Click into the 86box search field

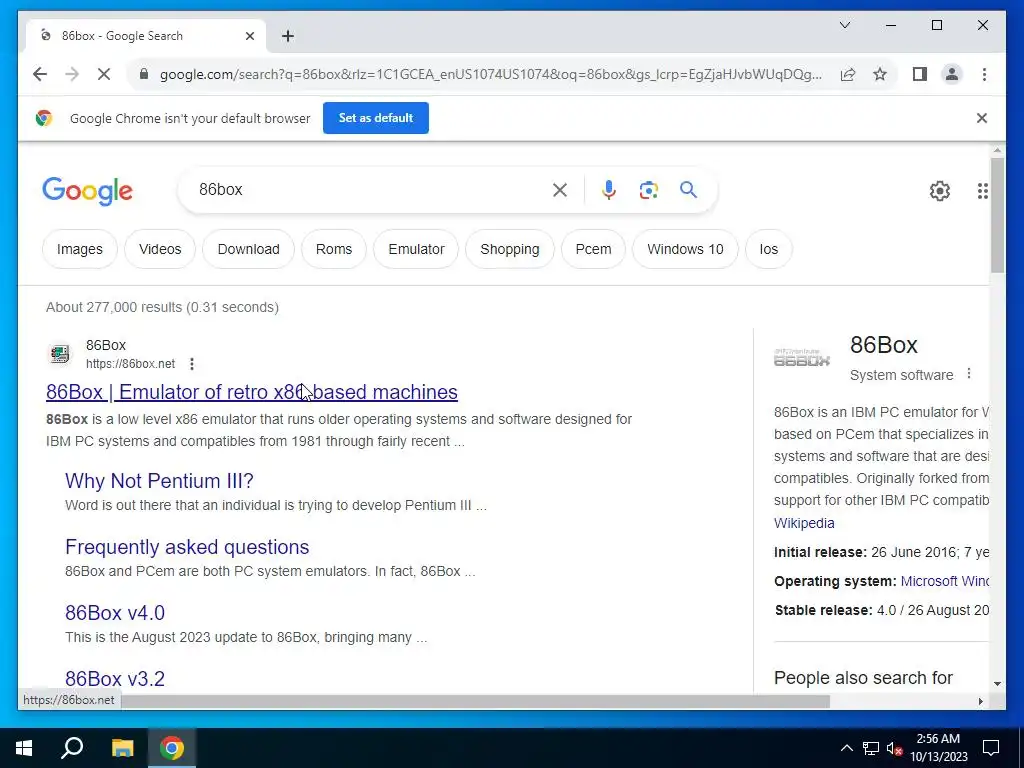(x=372, y=190)
